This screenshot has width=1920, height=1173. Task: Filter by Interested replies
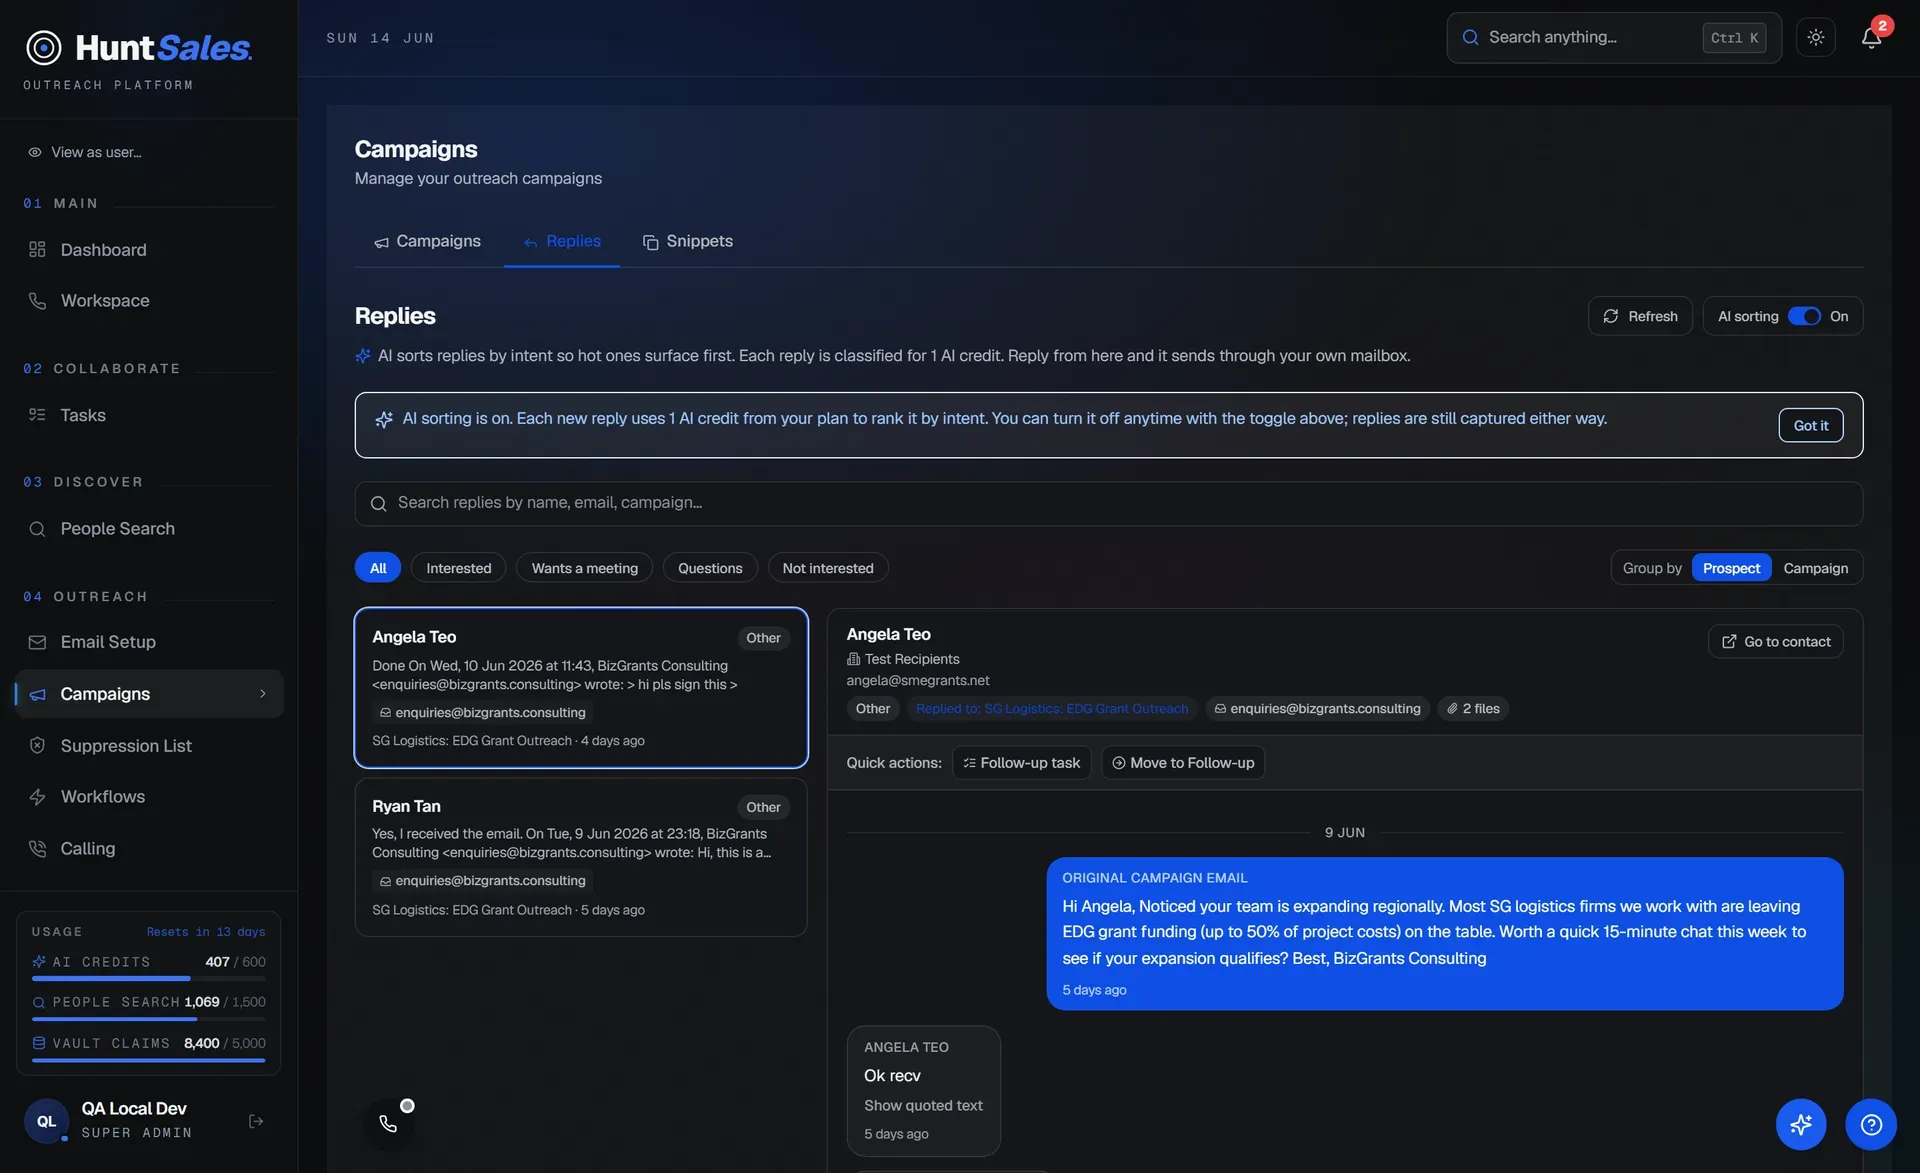click(458, 568)
